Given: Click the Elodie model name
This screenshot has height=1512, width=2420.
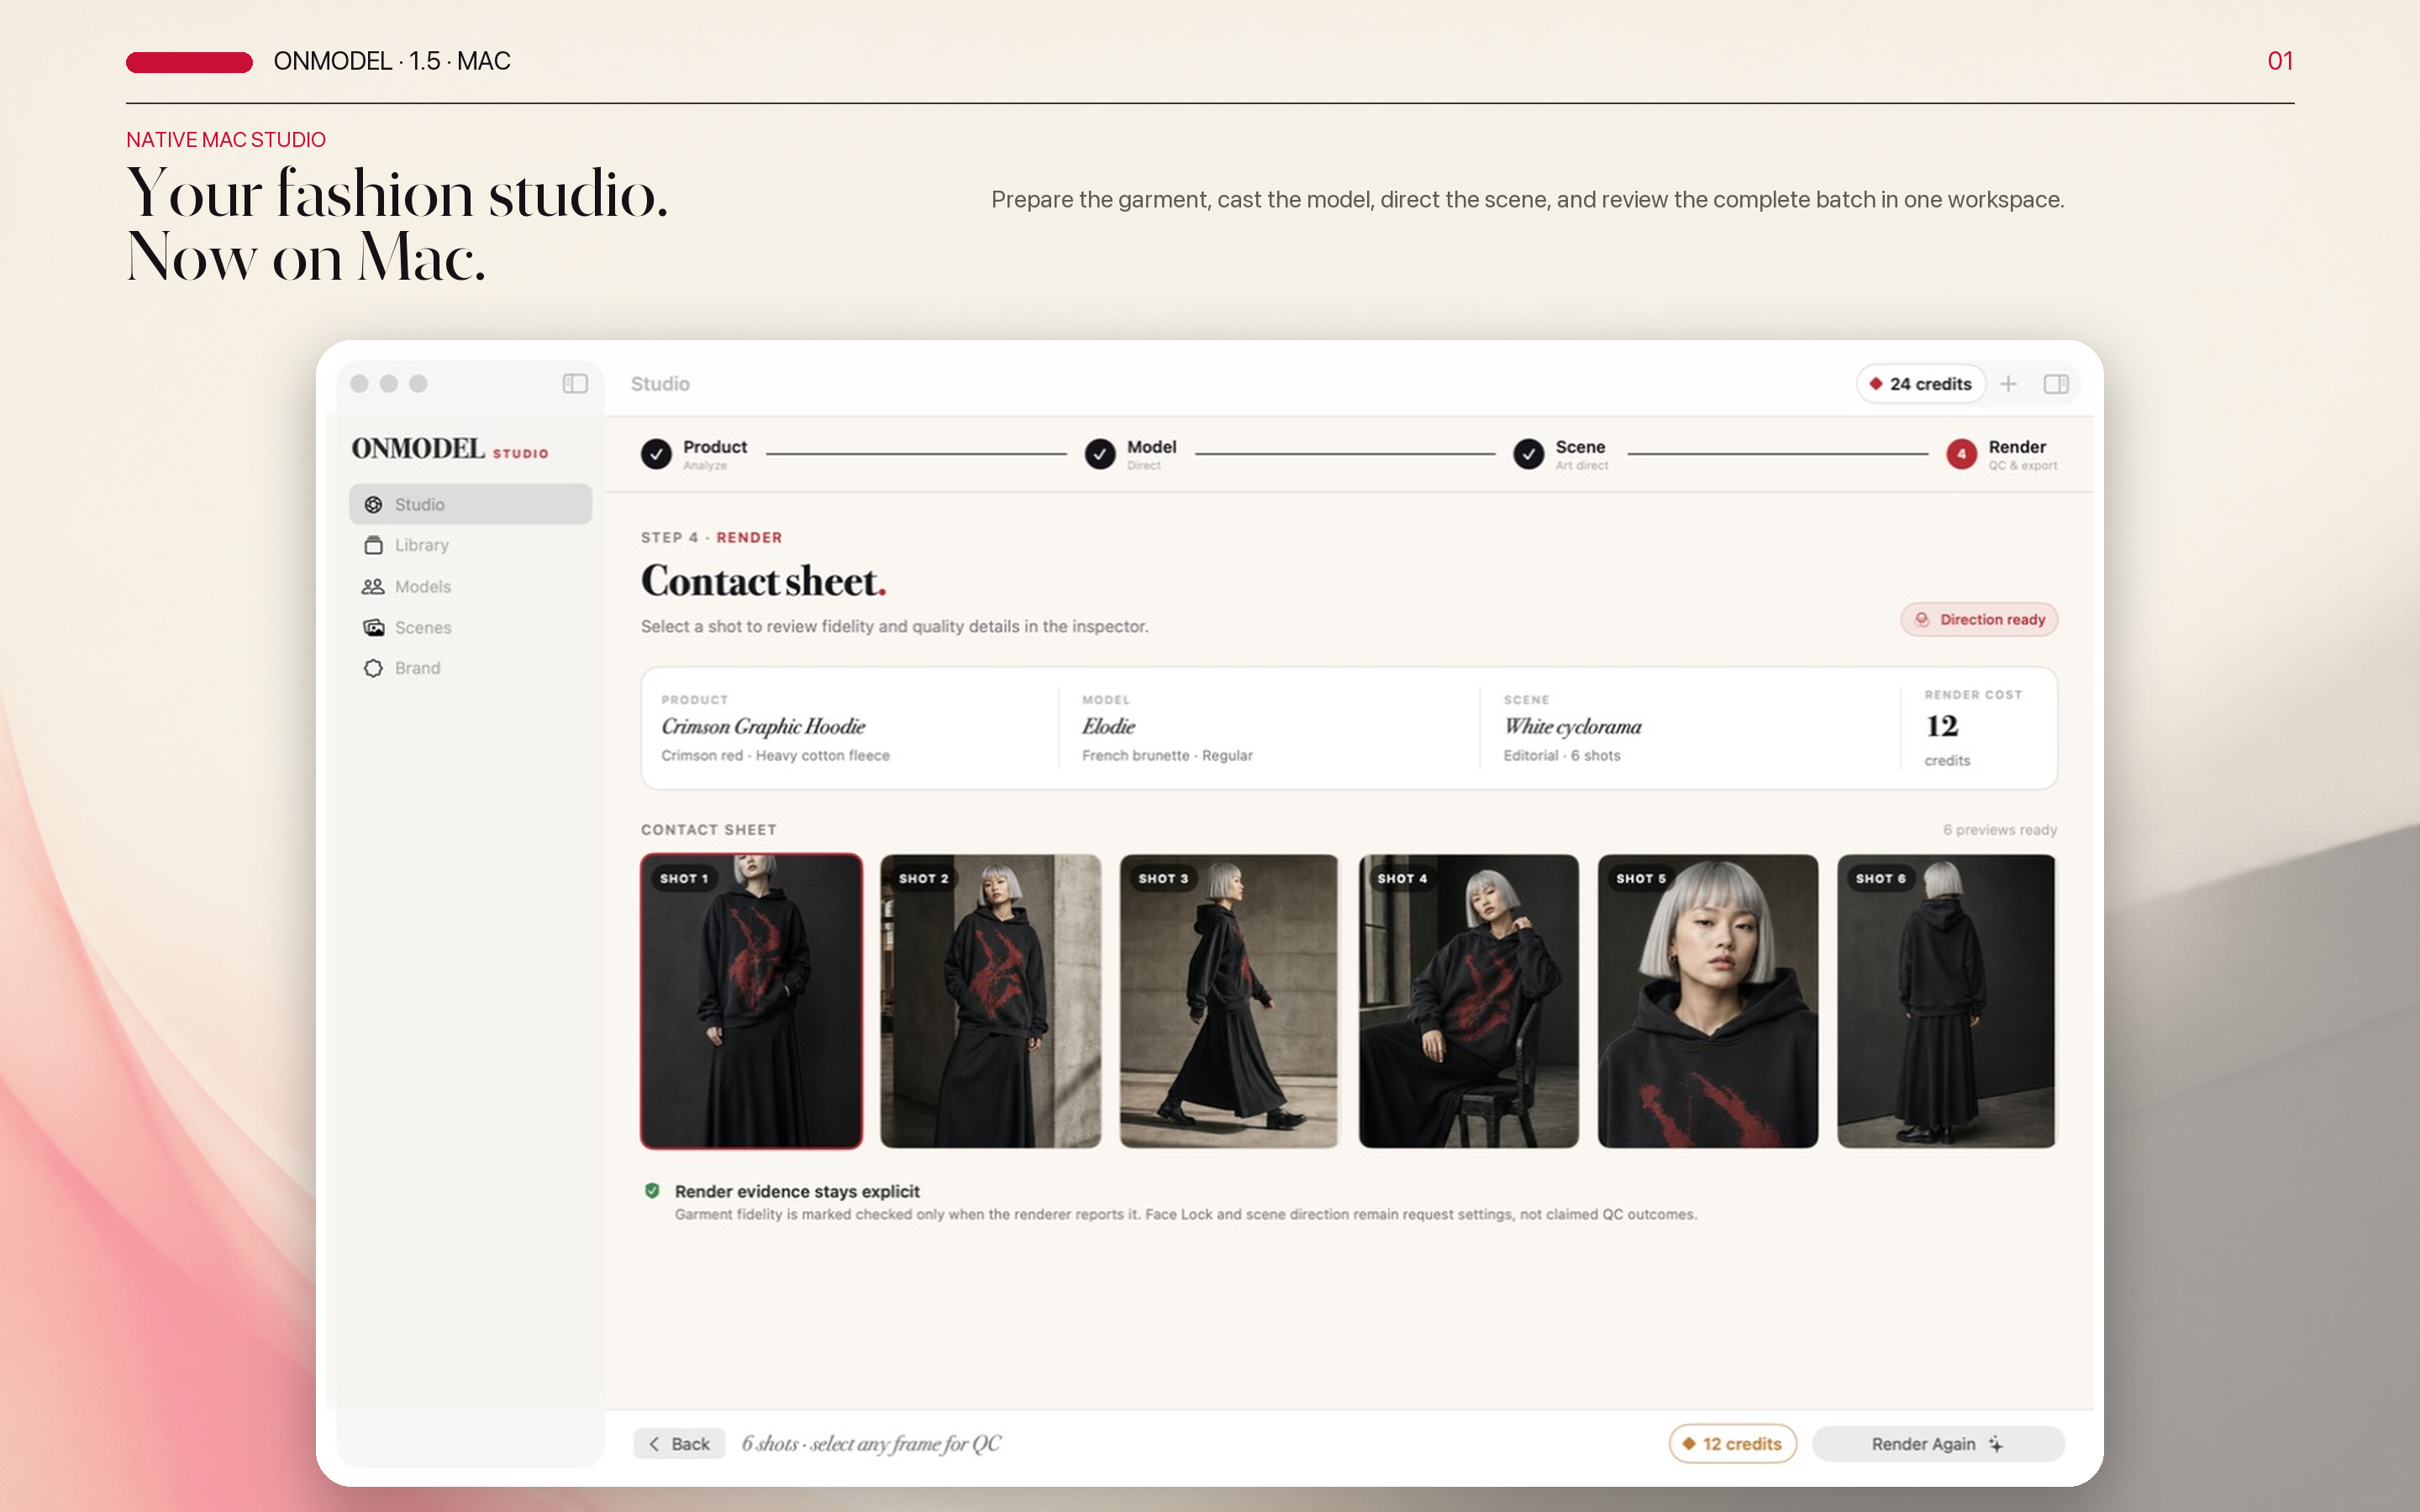Looking at the screenshot, I should (x=1108, y=727).
